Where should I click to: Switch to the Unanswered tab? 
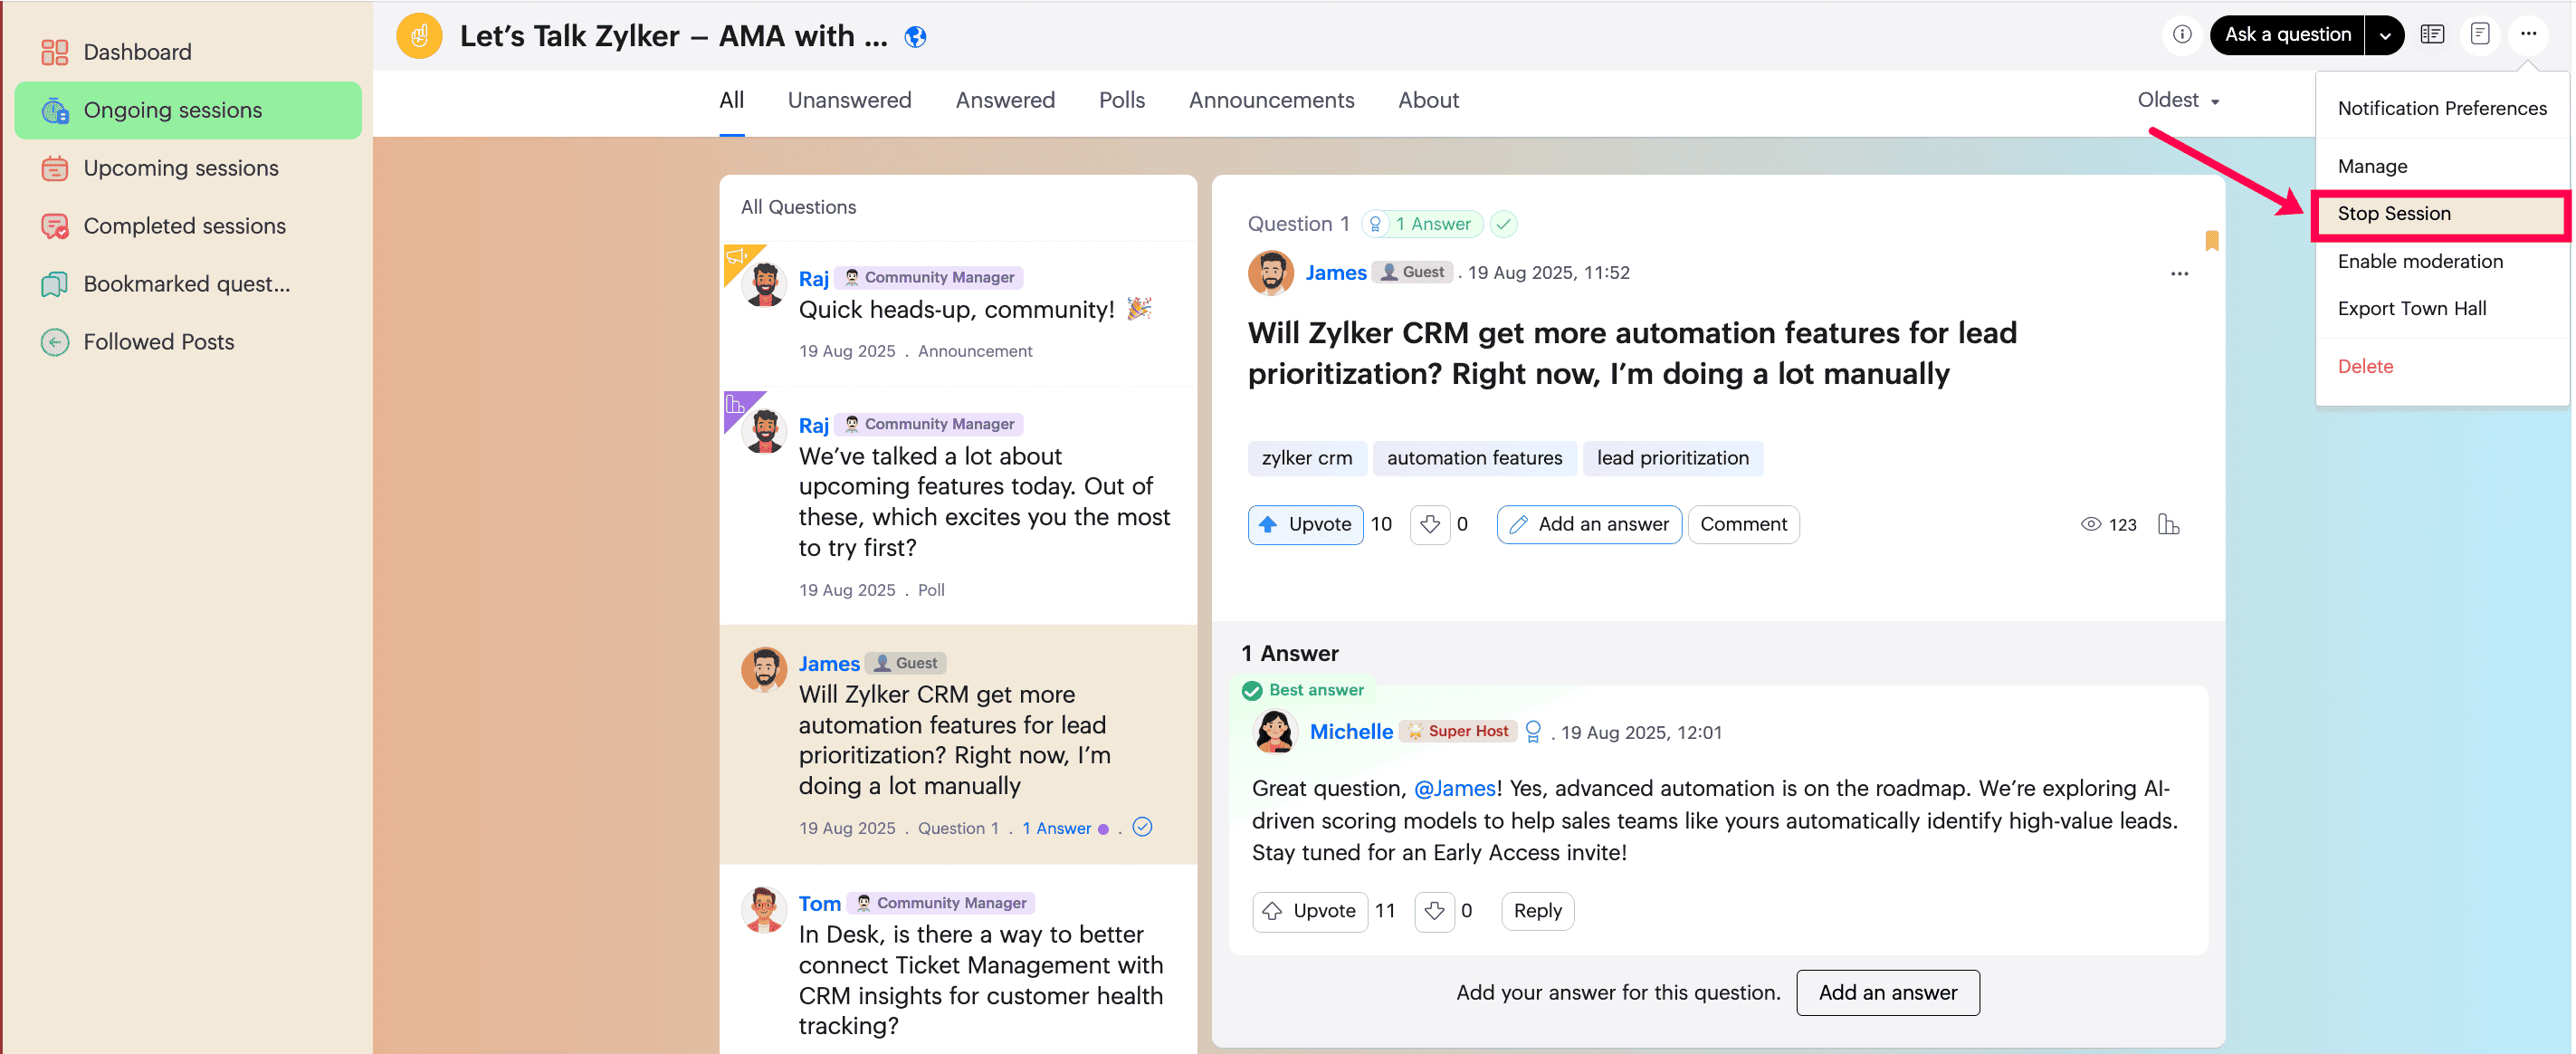[849, 100]
